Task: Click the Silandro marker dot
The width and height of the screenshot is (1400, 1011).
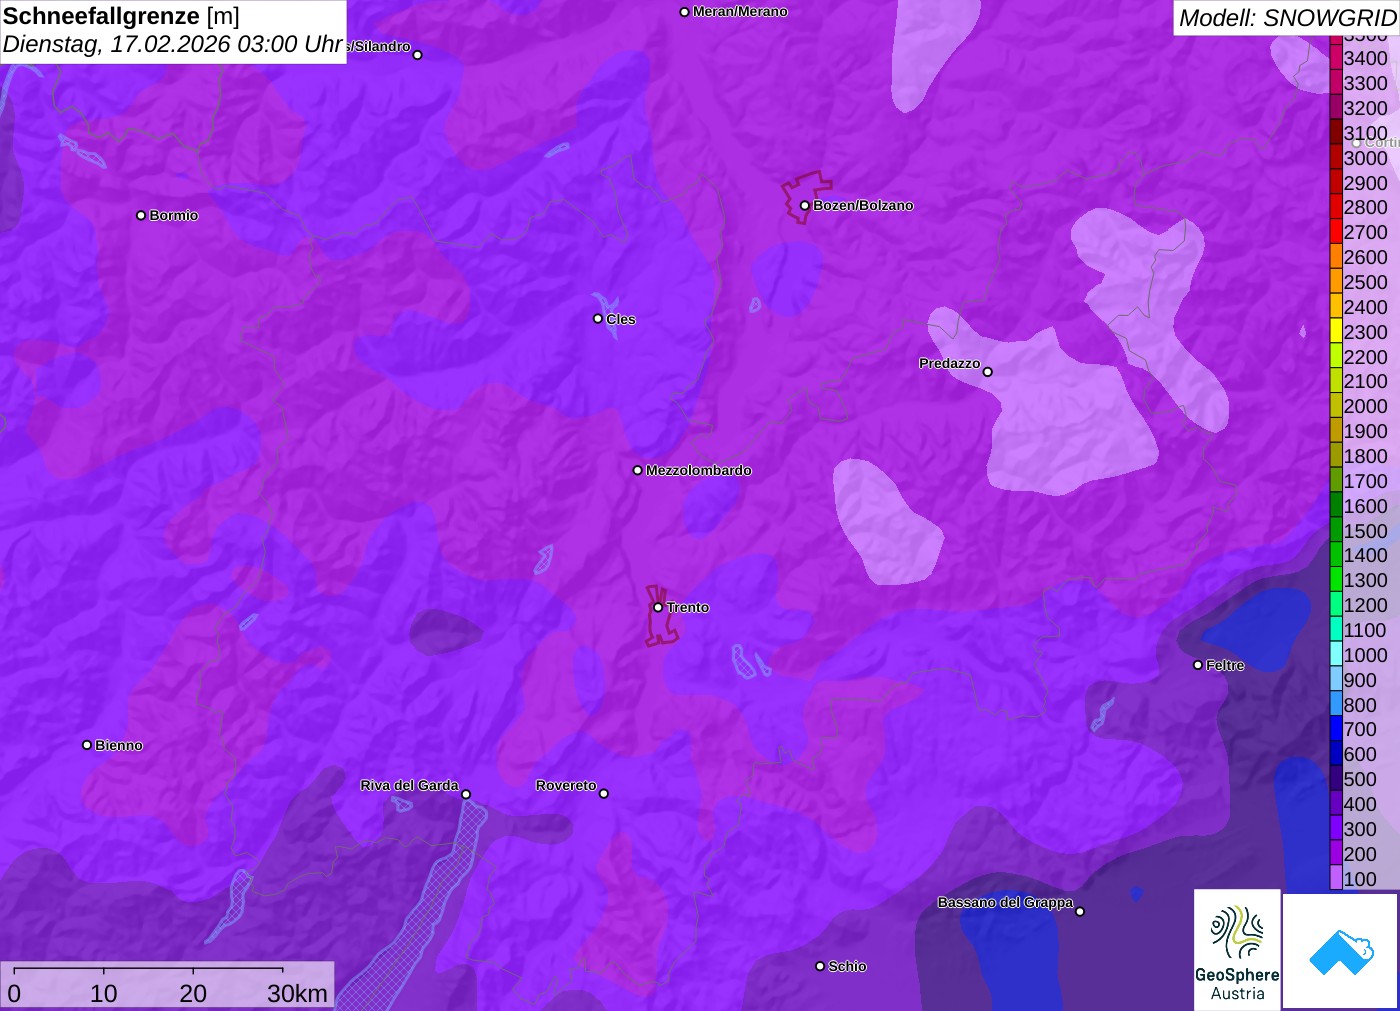Action: coord(418,55)
